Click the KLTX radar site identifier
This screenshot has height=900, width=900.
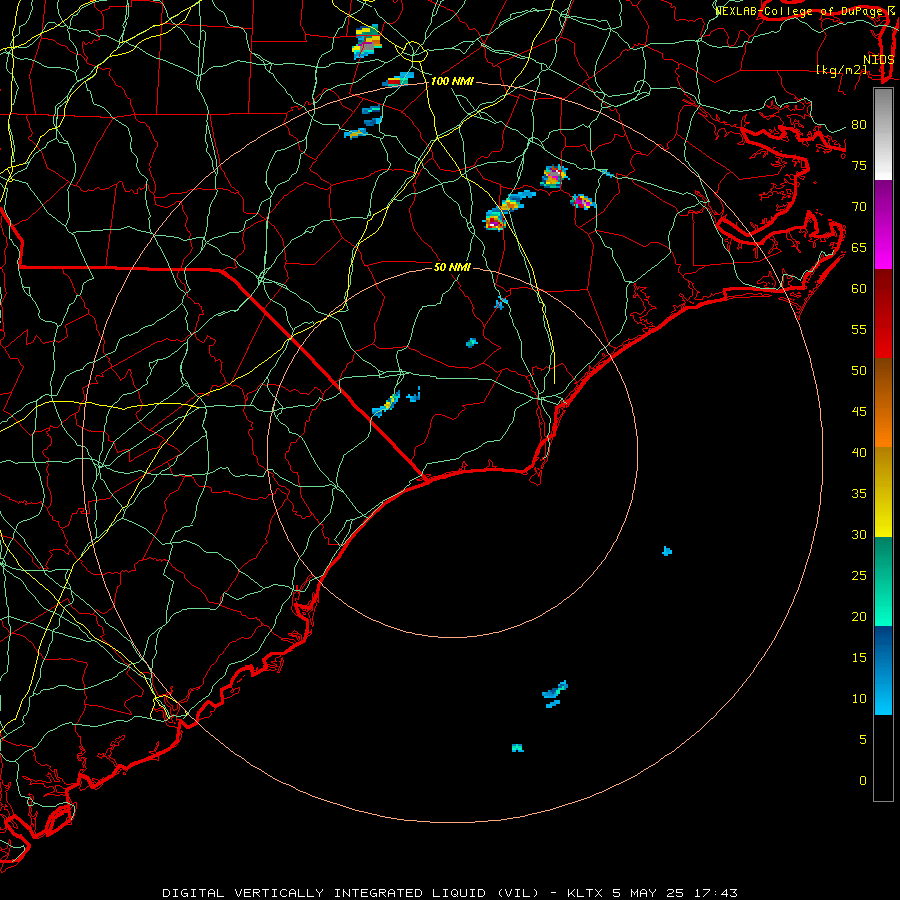tap(585, 893)
